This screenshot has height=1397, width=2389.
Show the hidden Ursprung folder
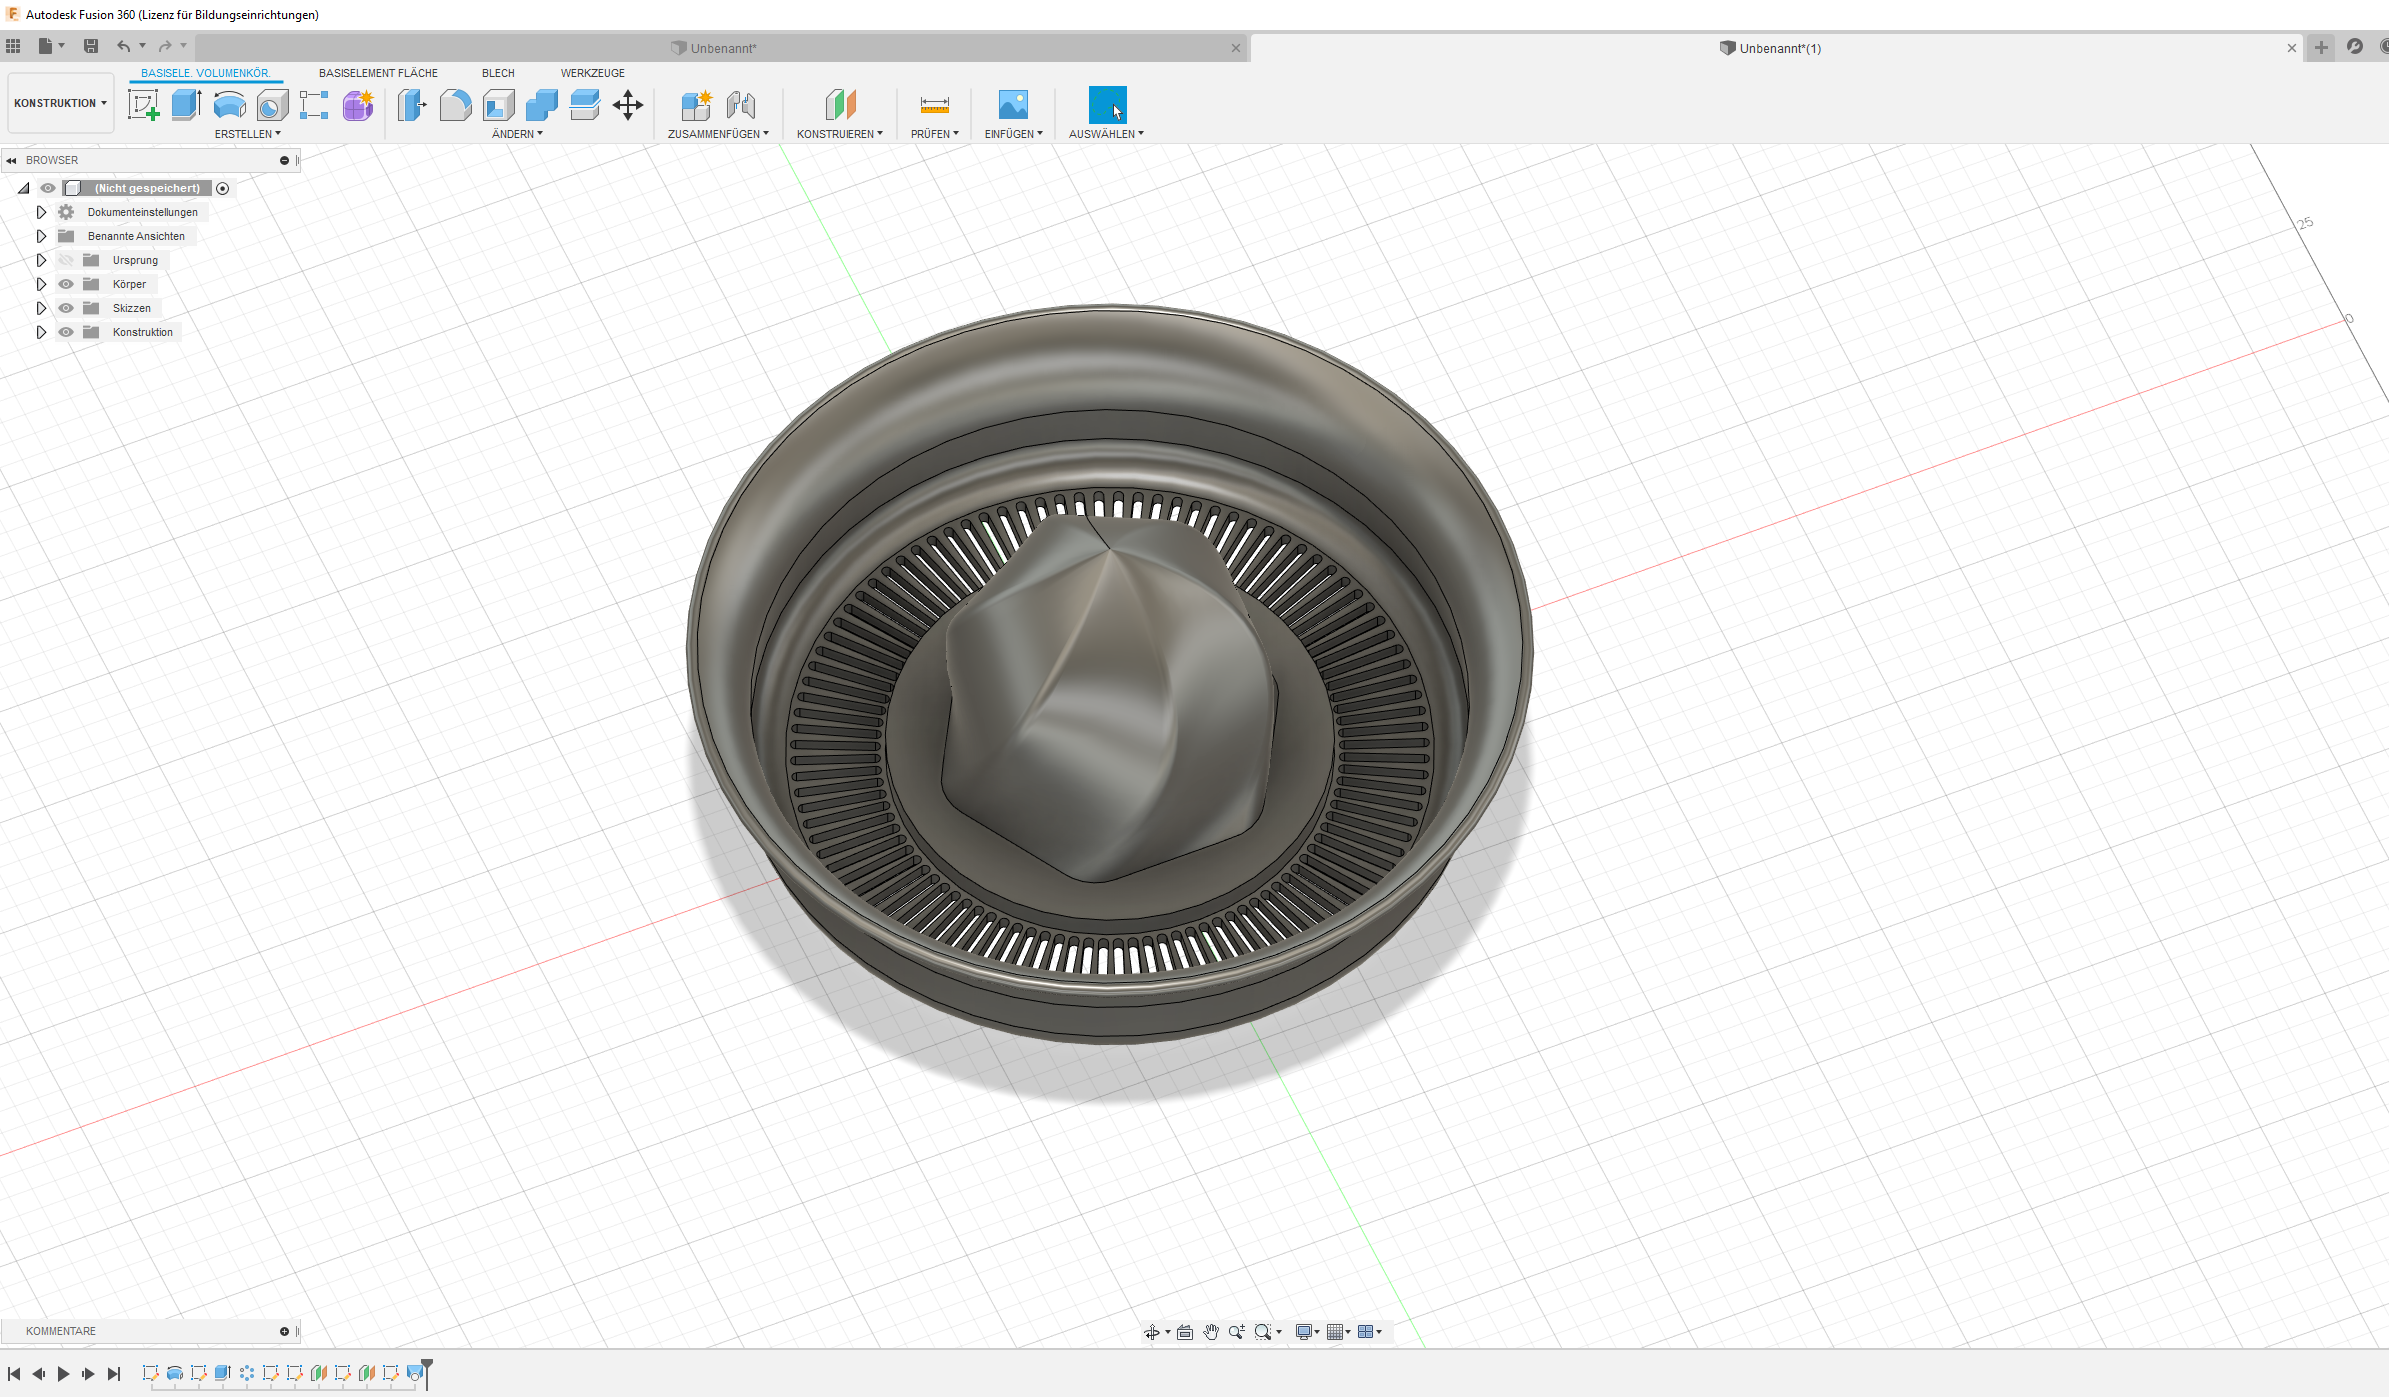(66, 260)
